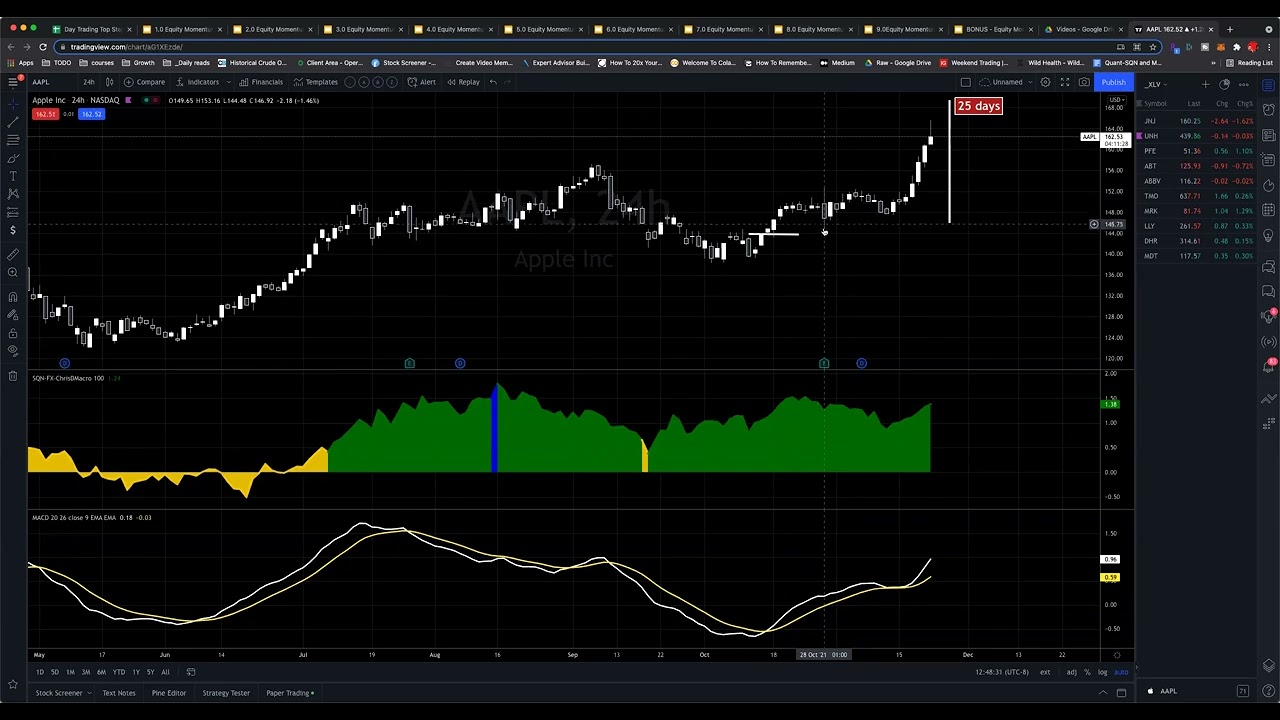Take a chart snapshot with camera icon
The width and height of the screenshot is (1280, 720).
(x=1084, y=82)
